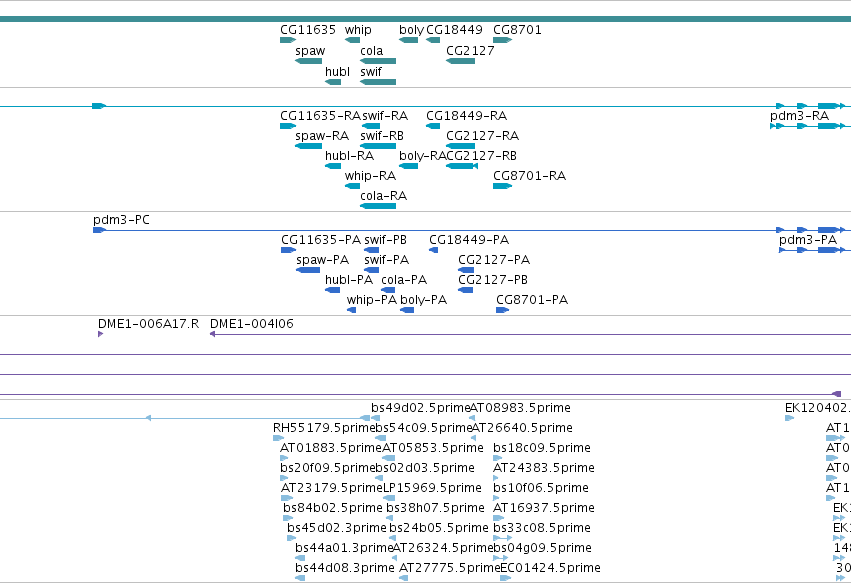Click the CG11635-PA protein label
The image size is (851, 583).
click(321, 240)
